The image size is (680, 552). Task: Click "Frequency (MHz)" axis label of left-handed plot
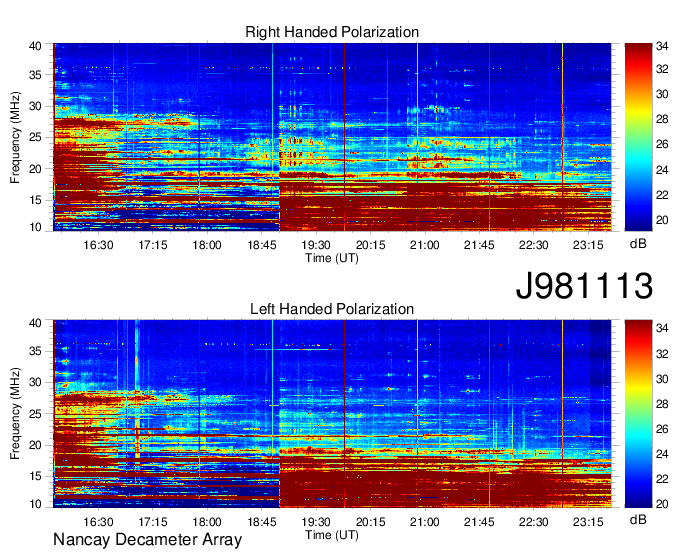pos(15,414)
